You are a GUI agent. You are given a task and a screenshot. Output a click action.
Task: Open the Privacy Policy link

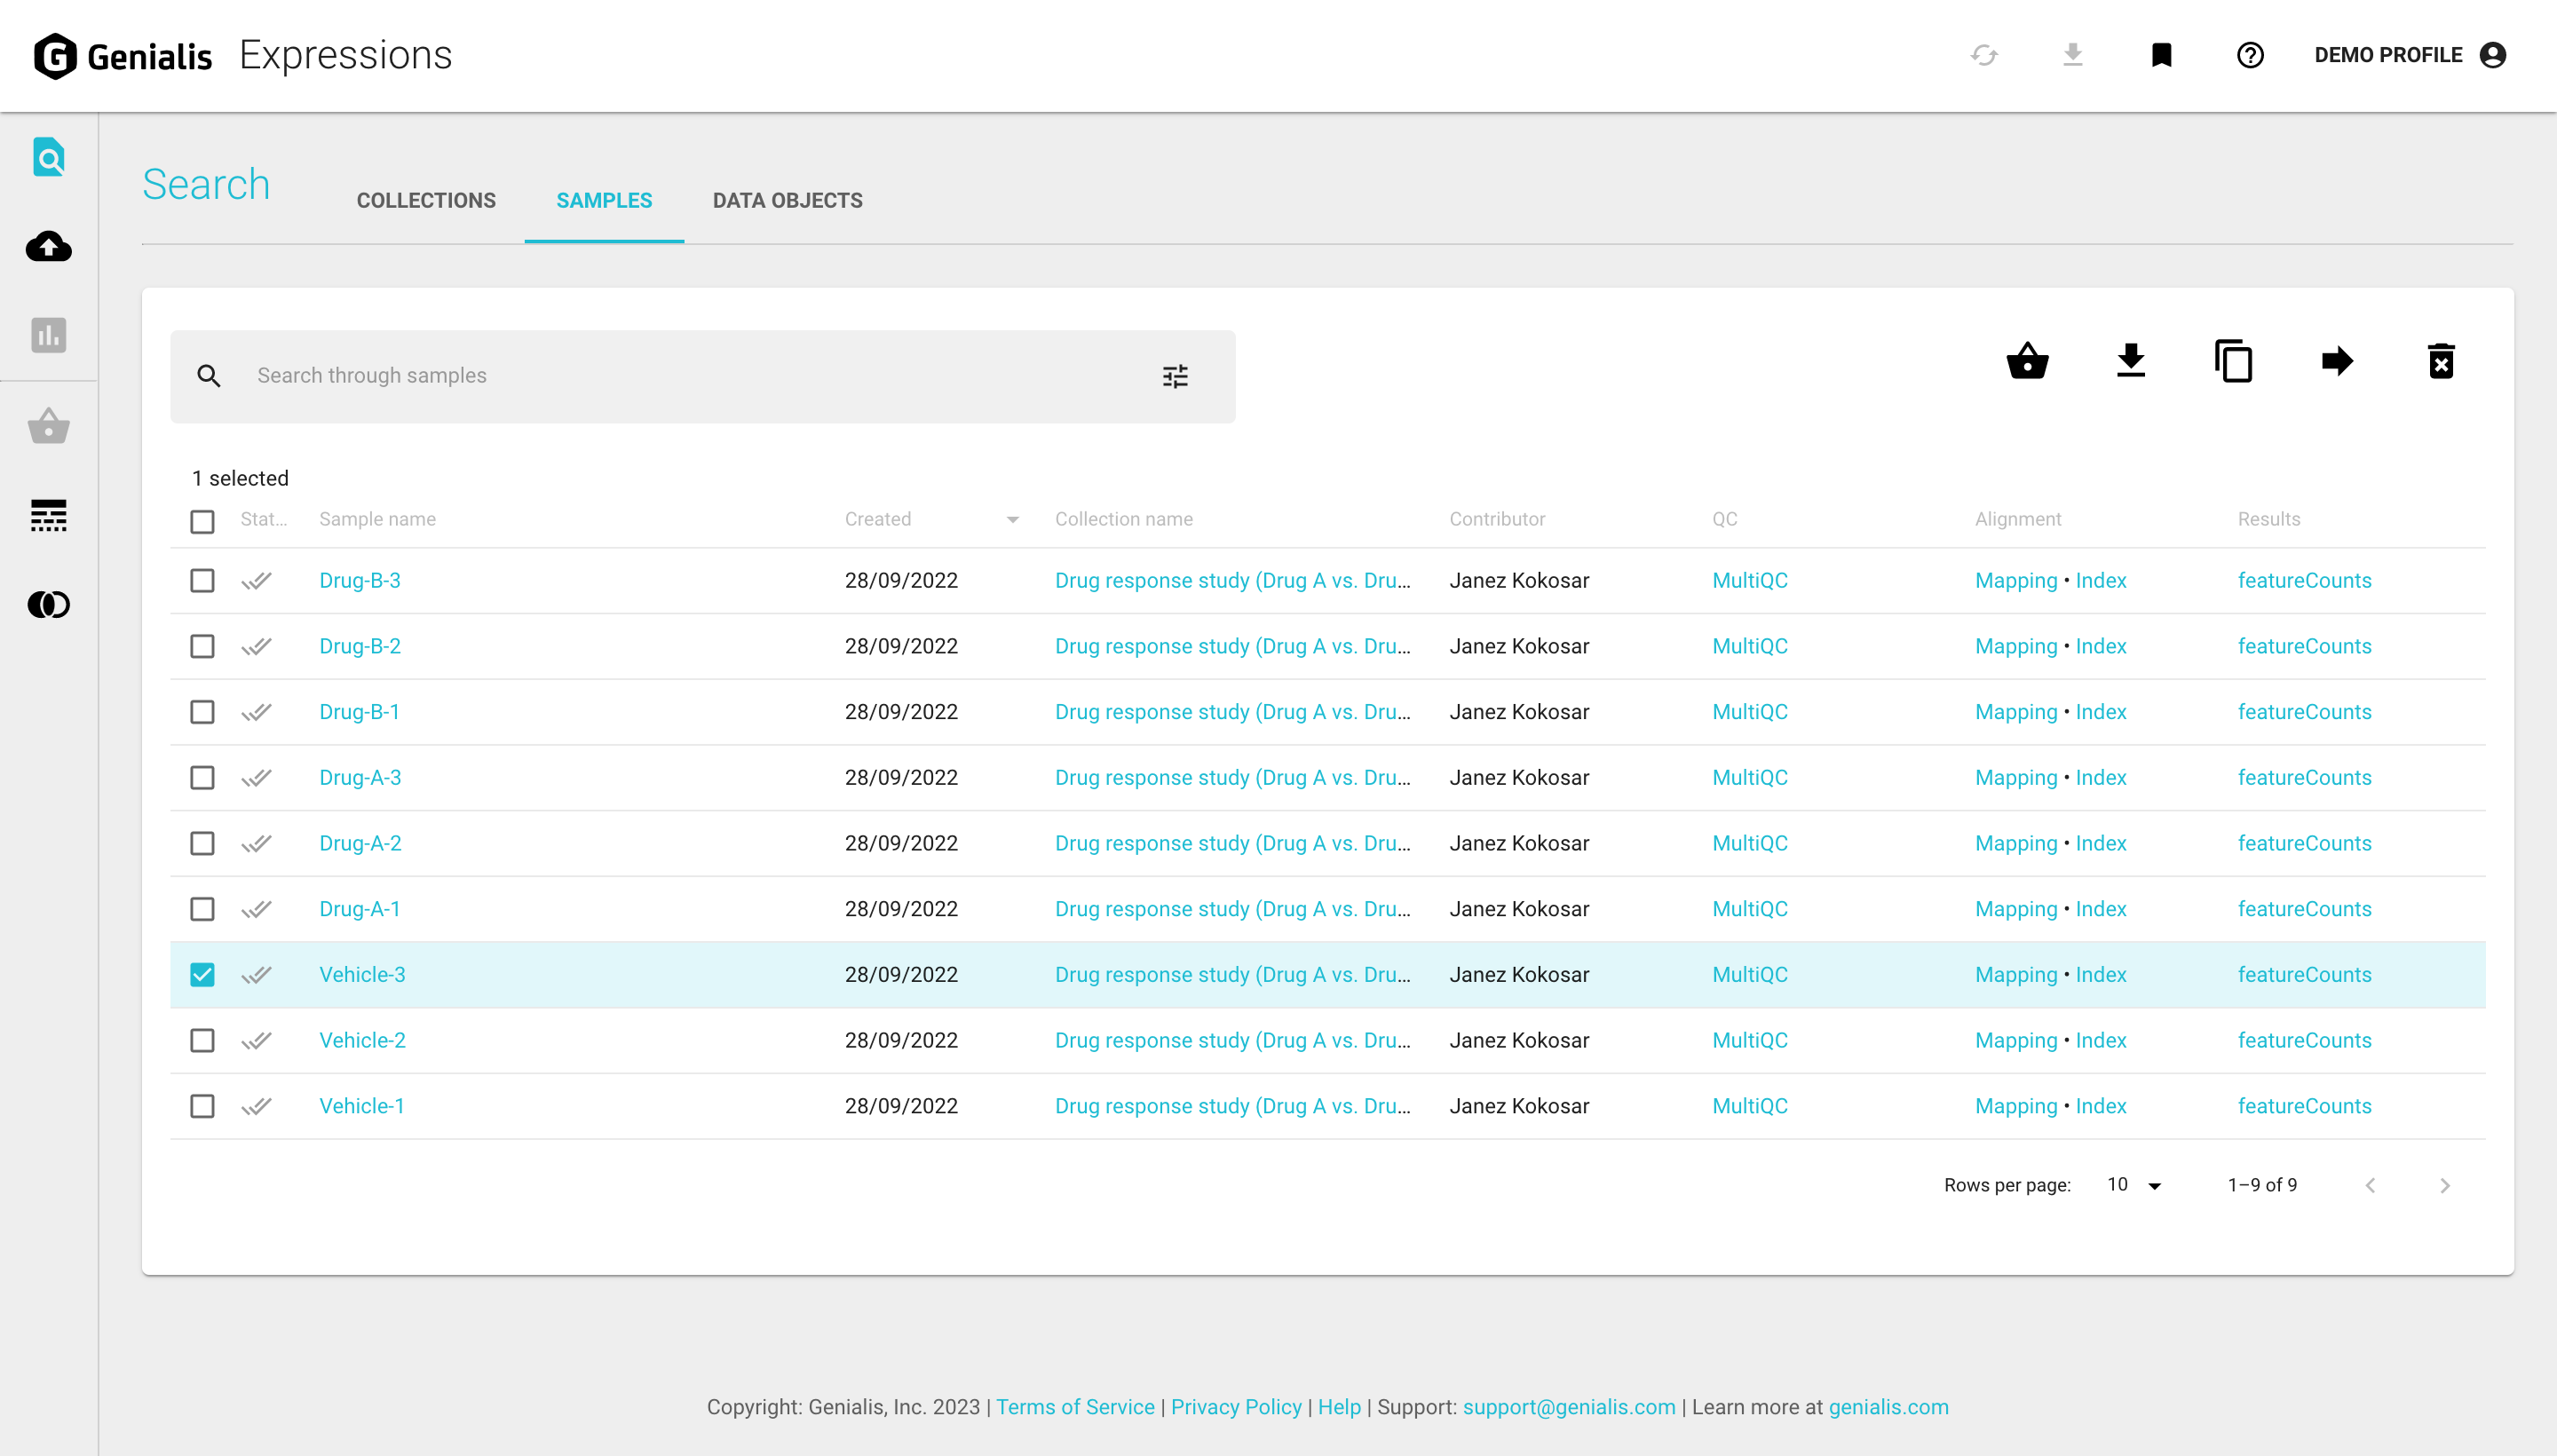coord(1236,1407)
